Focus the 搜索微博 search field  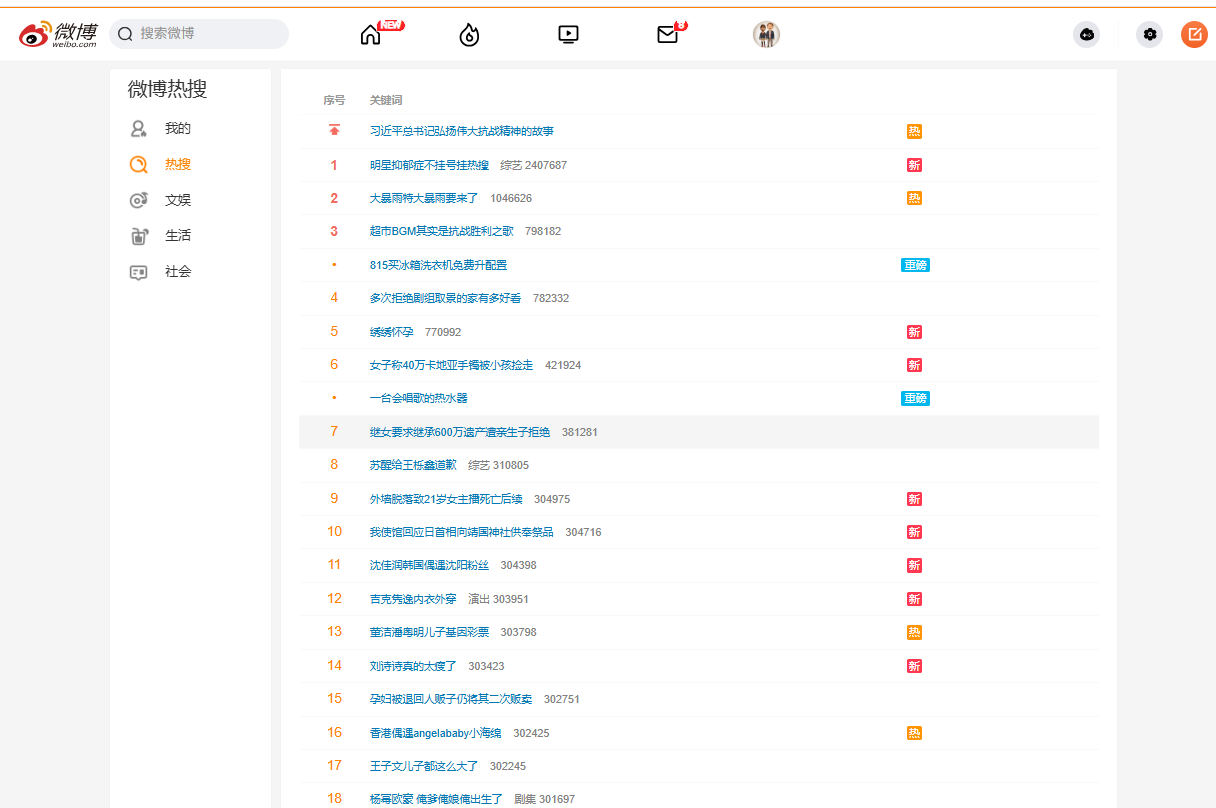click(x=199, y=34)
